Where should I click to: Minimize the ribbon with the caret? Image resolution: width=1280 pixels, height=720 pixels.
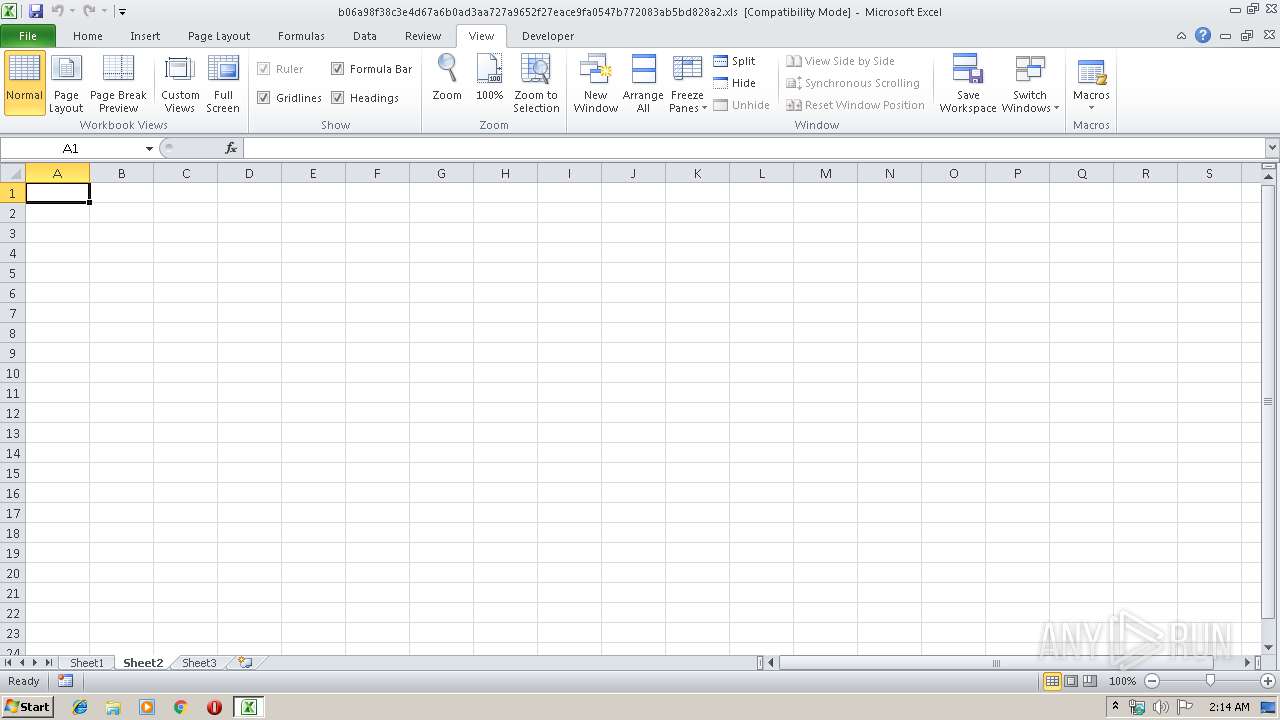(x=1182, y=35)
